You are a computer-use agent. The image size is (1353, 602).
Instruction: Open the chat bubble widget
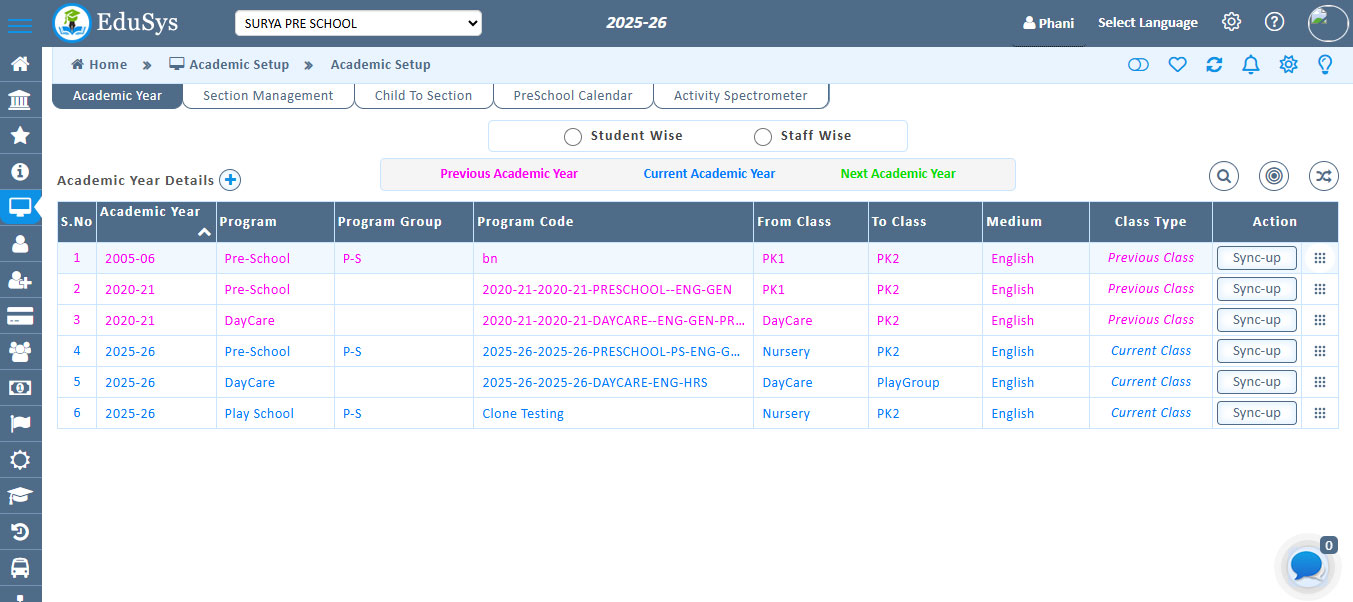click(1307, 566)
